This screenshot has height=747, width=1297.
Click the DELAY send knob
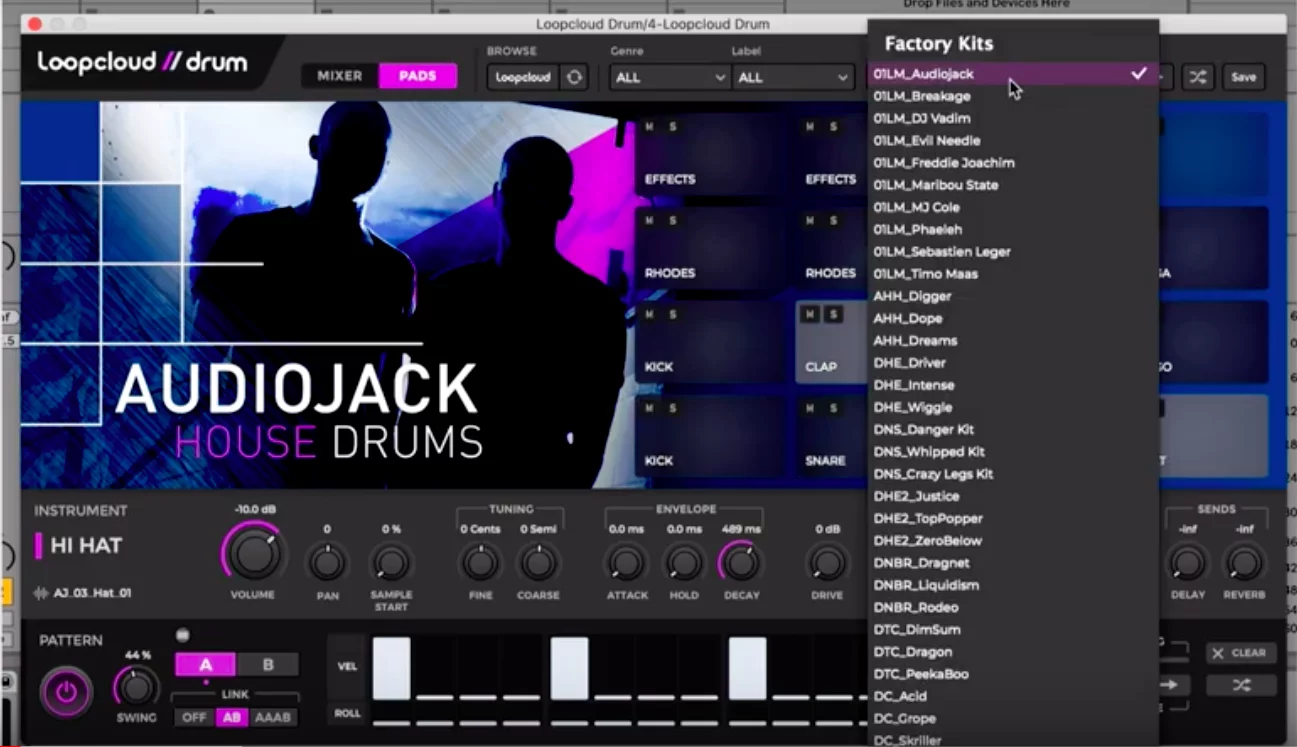(1187, 563)
